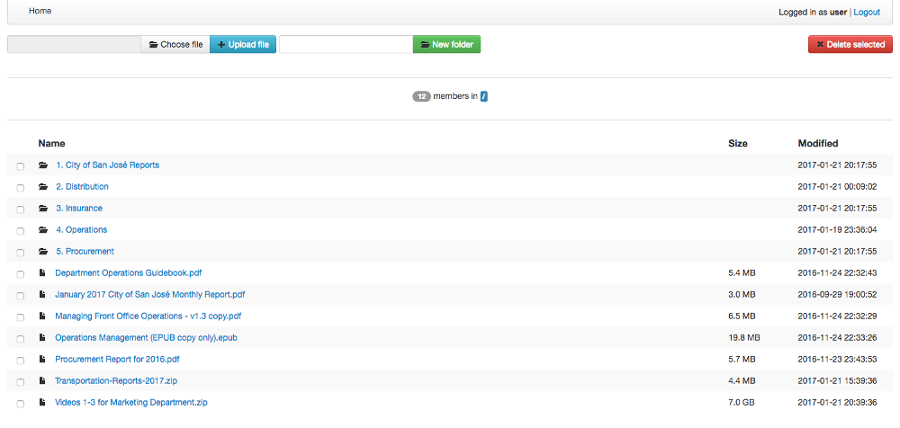Image resolution: width=900 pixels, height=428 pixels.
Task: Click the 5.4 MB size value
Action: point(742,273)
